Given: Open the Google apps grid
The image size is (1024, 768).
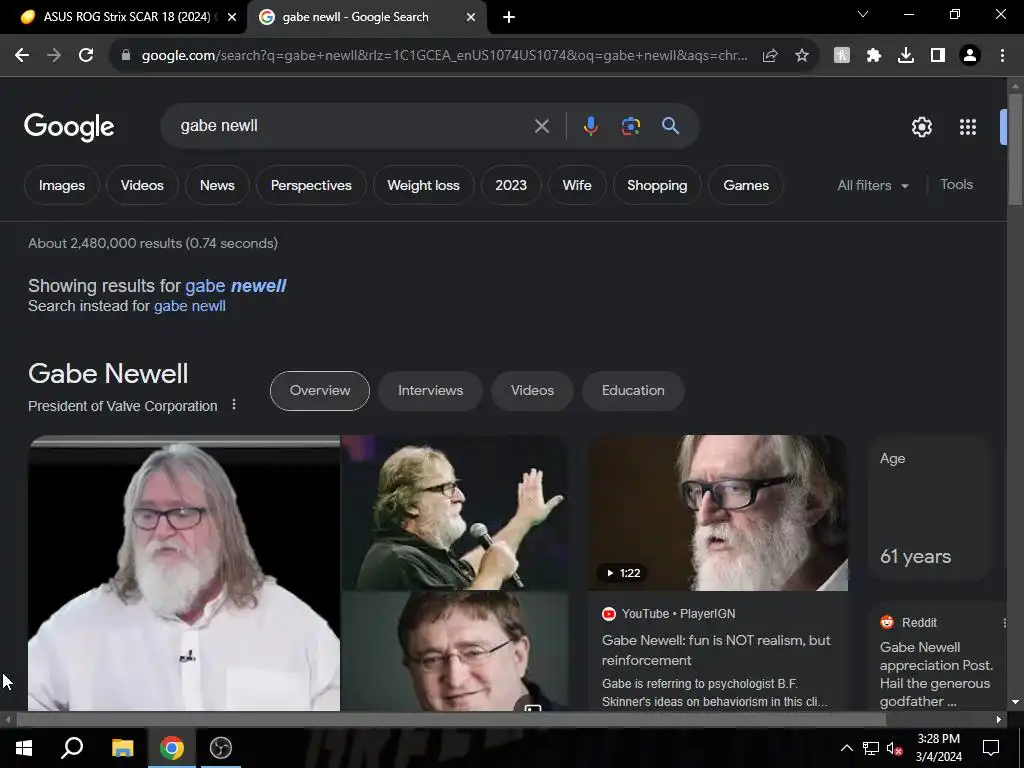Looking at the screenshot, I should [968, 127].
